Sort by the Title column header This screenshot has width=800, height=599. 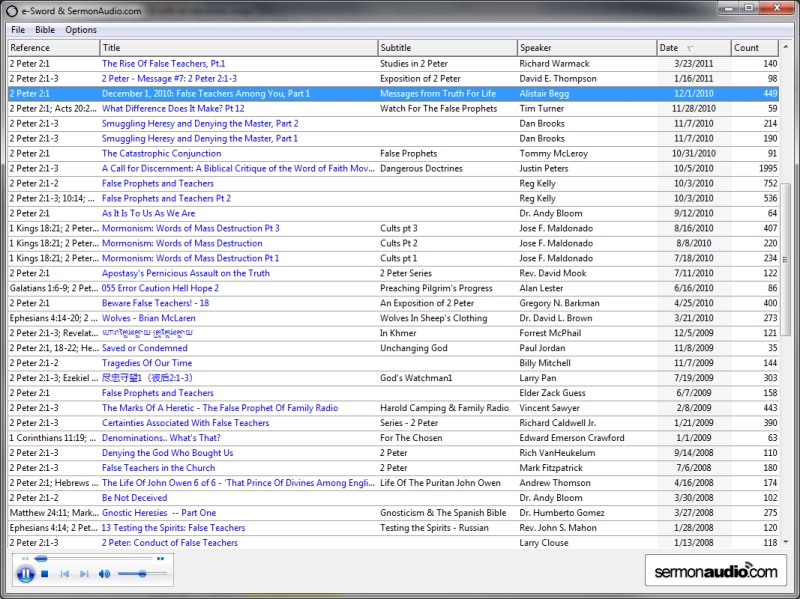coord(239,47)
